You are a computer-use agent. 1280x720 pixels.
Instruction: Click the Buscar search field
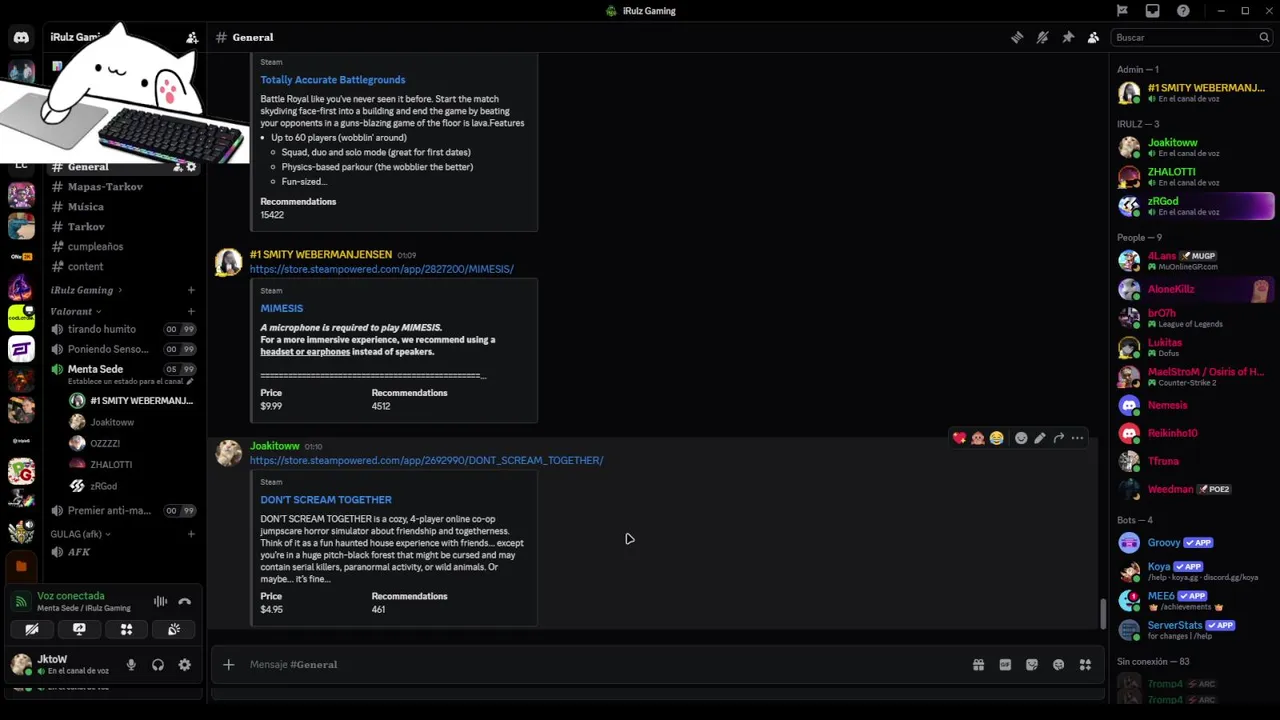point(1191,37)
